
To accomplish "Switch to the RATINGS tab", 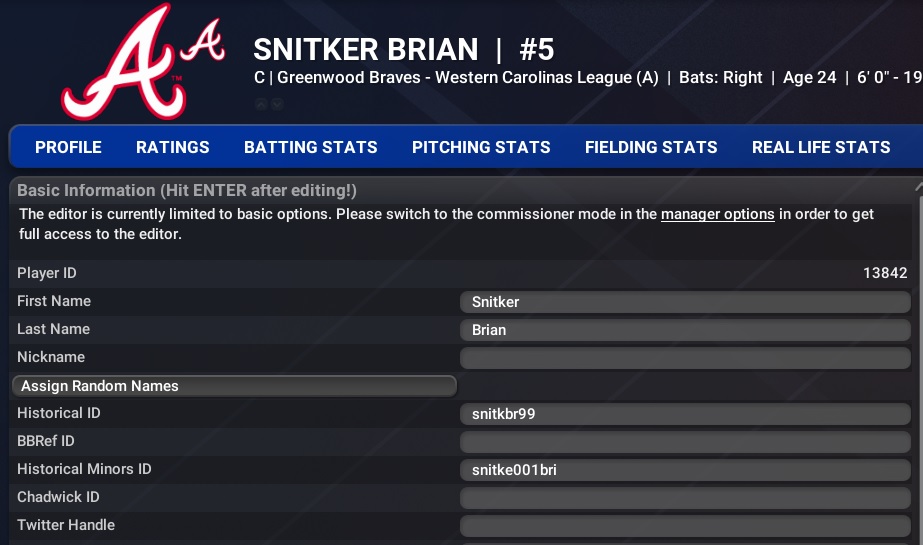I will 173,147.
